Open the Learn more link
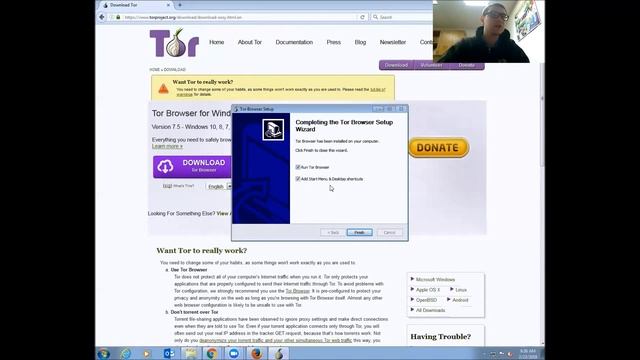 [x=167, y=146]
